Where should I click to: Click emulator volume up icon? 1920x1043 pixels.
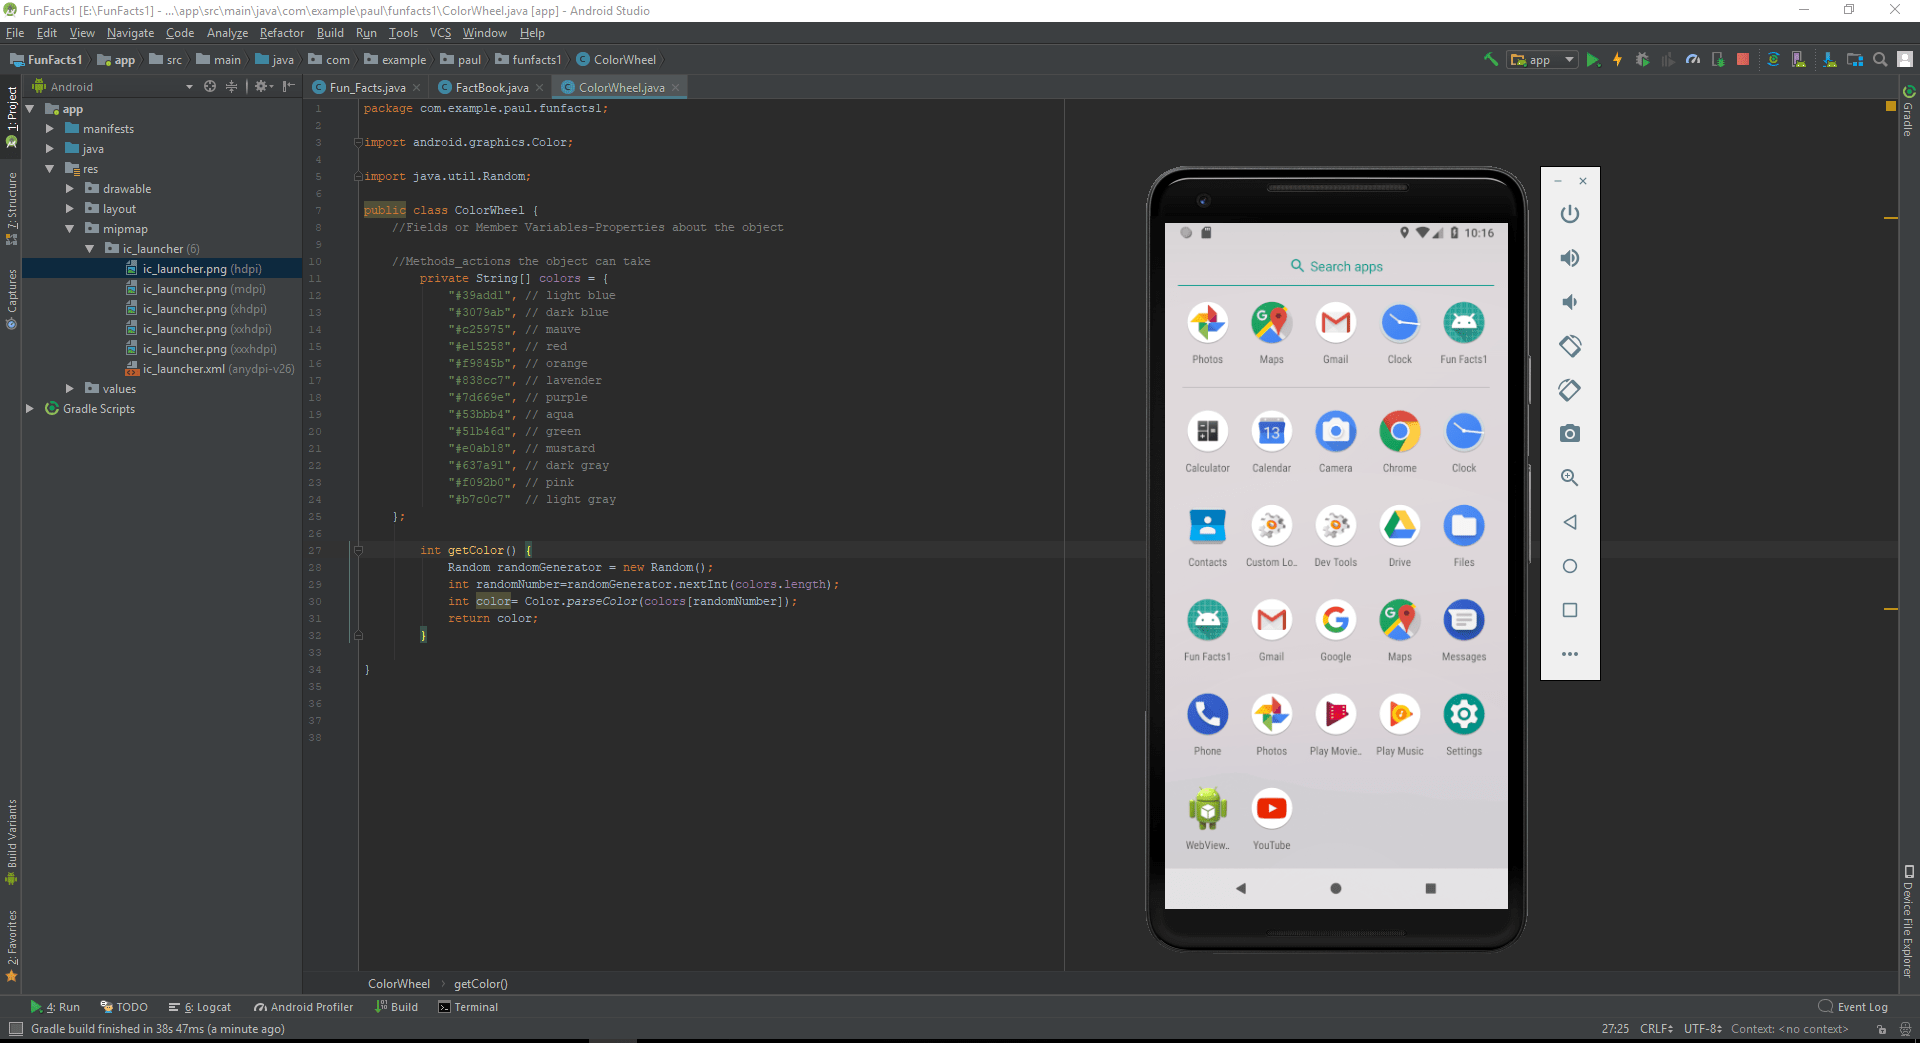click(1570, 258)
